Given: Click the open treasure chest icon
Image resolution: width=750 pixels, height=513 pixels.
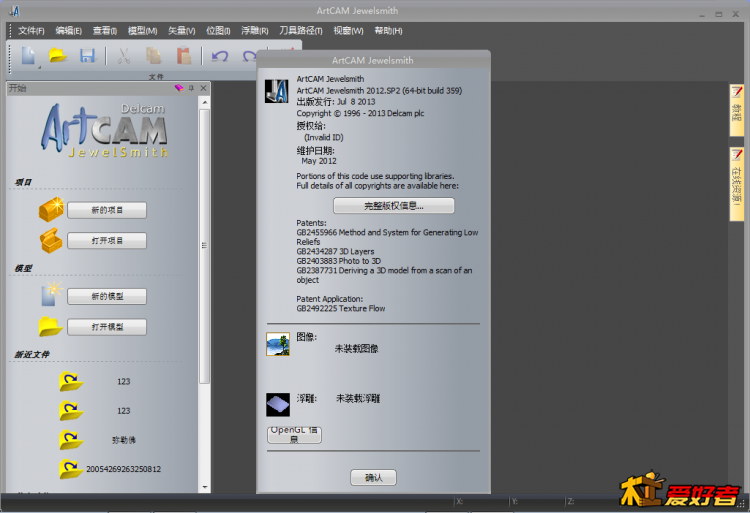Looking at the screenshot, I should [51, 240].
